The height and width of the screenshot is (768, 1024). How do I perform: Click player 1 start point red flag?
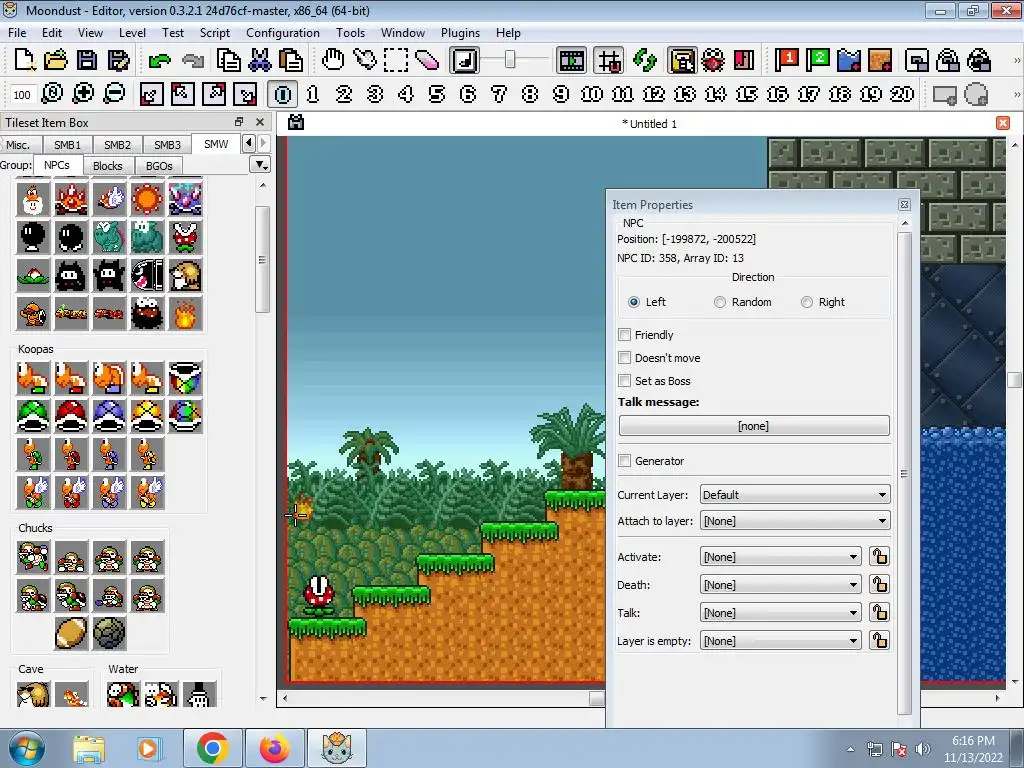tap(787, 60)
